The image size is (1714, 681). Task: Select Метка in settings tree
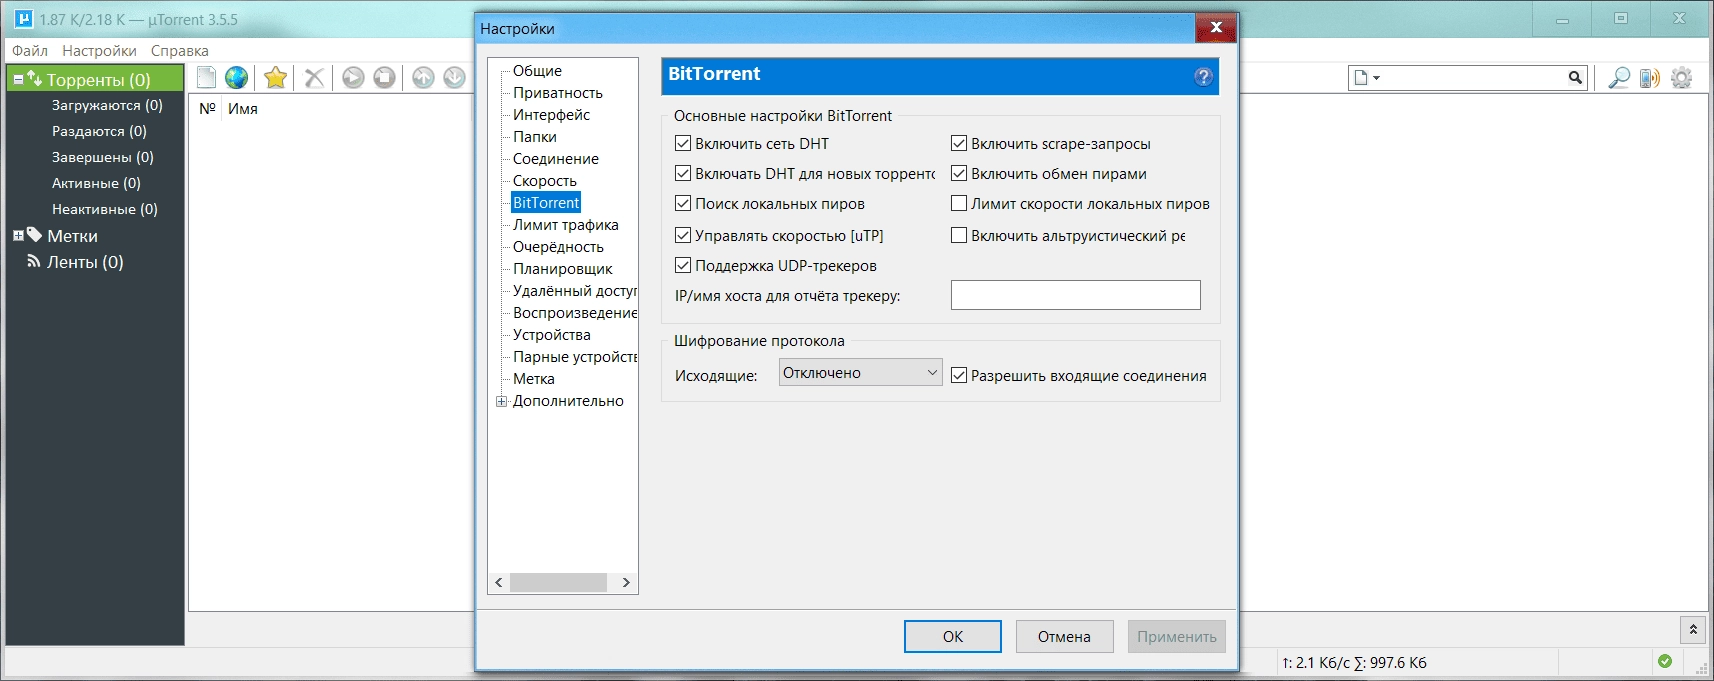pyautogui.click(x=534, y=378)
